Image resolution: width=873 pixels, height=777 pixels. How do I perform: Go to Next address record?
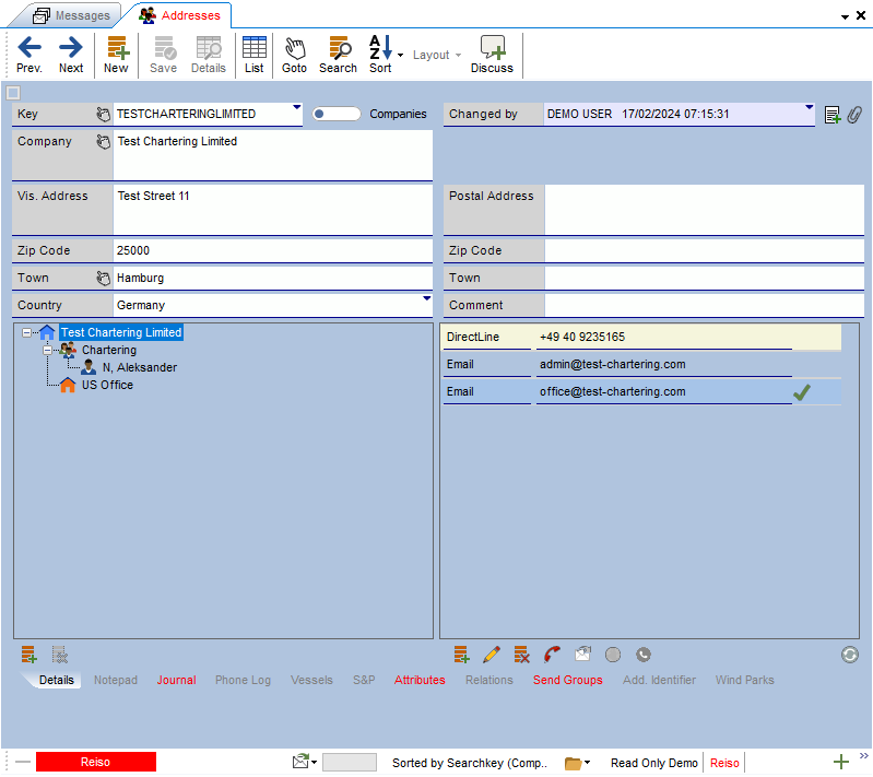point(71,55)
